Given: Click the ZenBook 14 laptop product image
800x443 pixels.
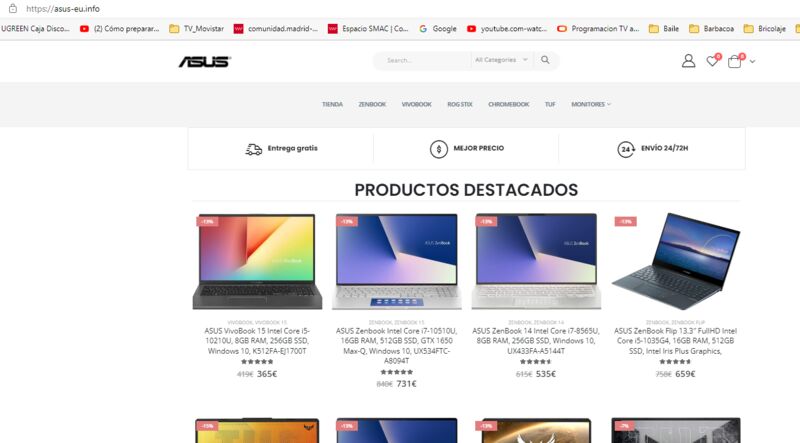Looking at the screenshot, I should (x=536, y=261).
